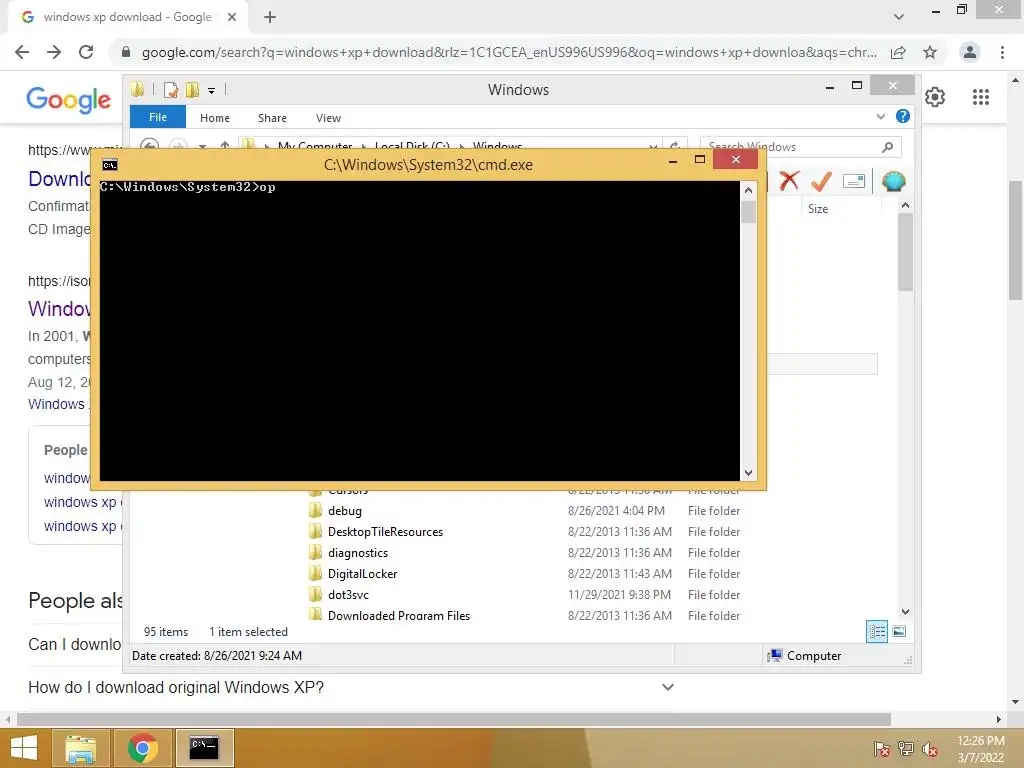
Task: Click the orange checkmark icon in Explorer
Action: tap(821, 180)
